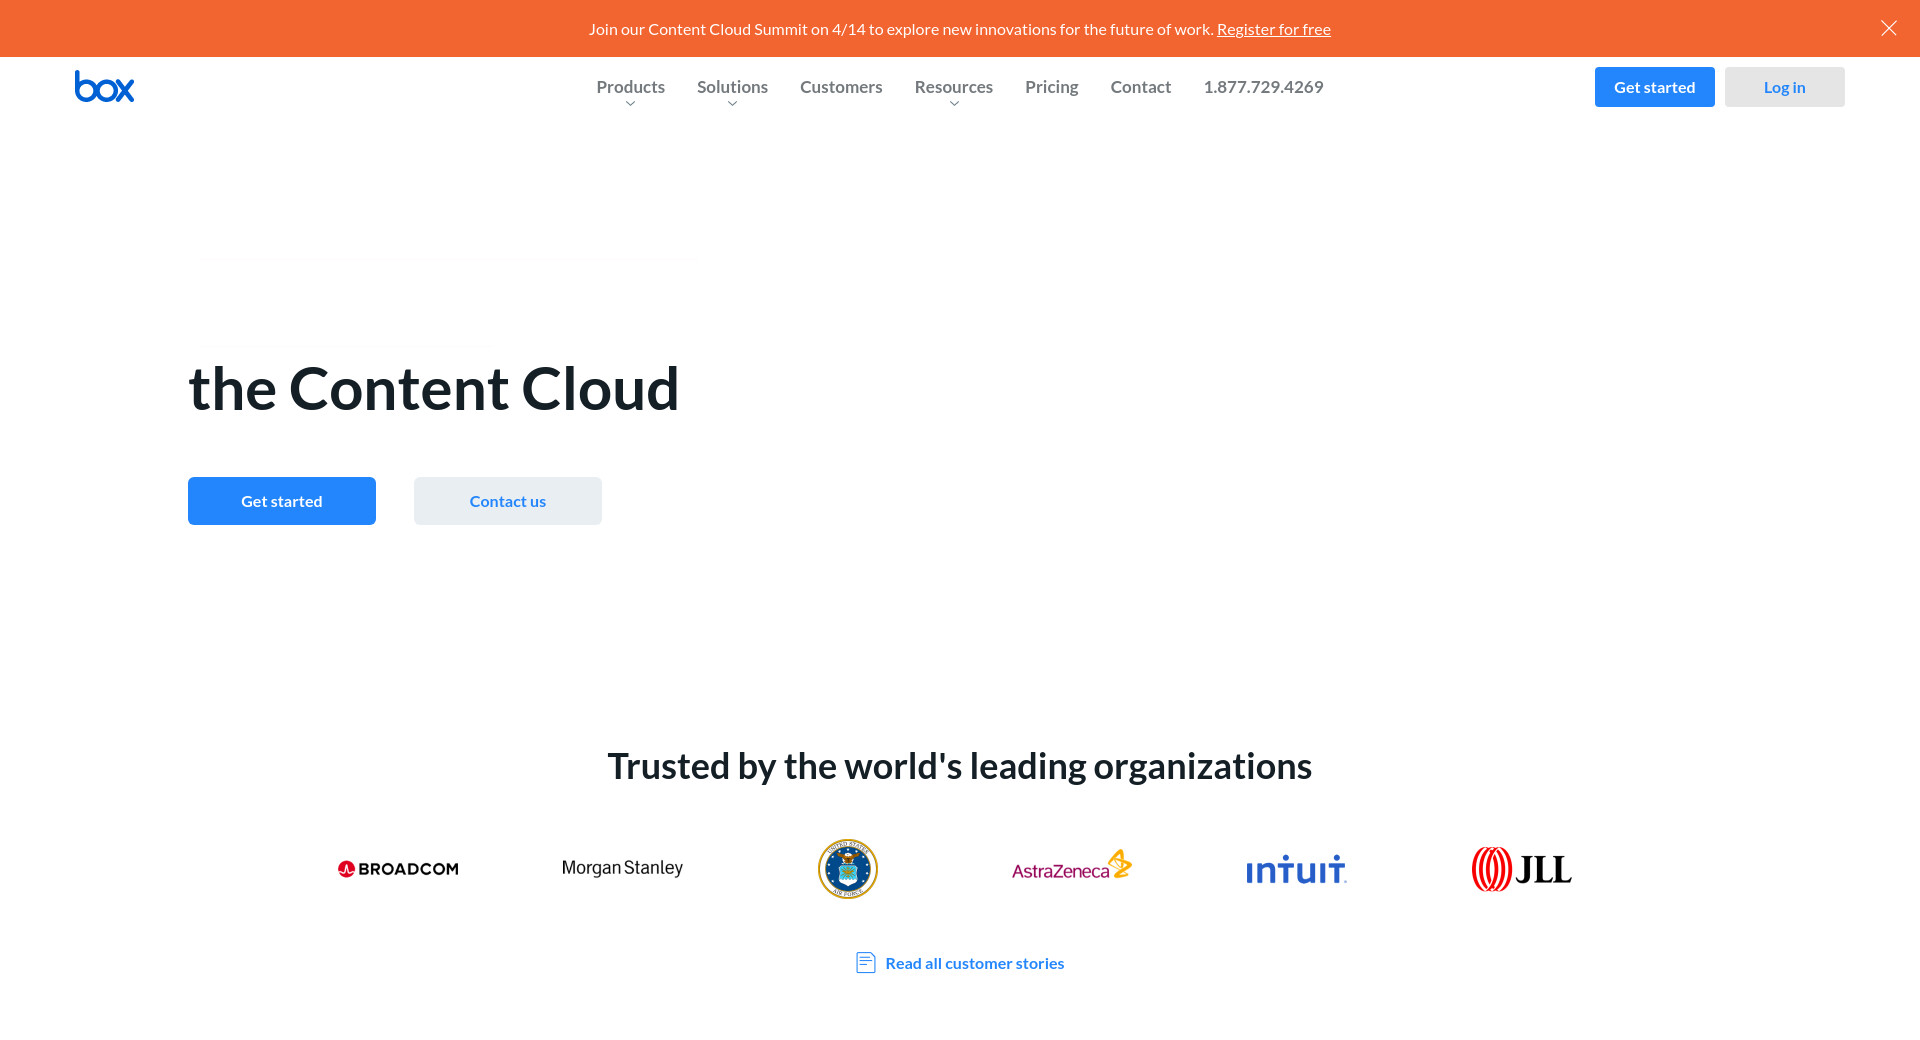Click the Box logo in header
The image size is (1920, 1040).
[104, 87]
